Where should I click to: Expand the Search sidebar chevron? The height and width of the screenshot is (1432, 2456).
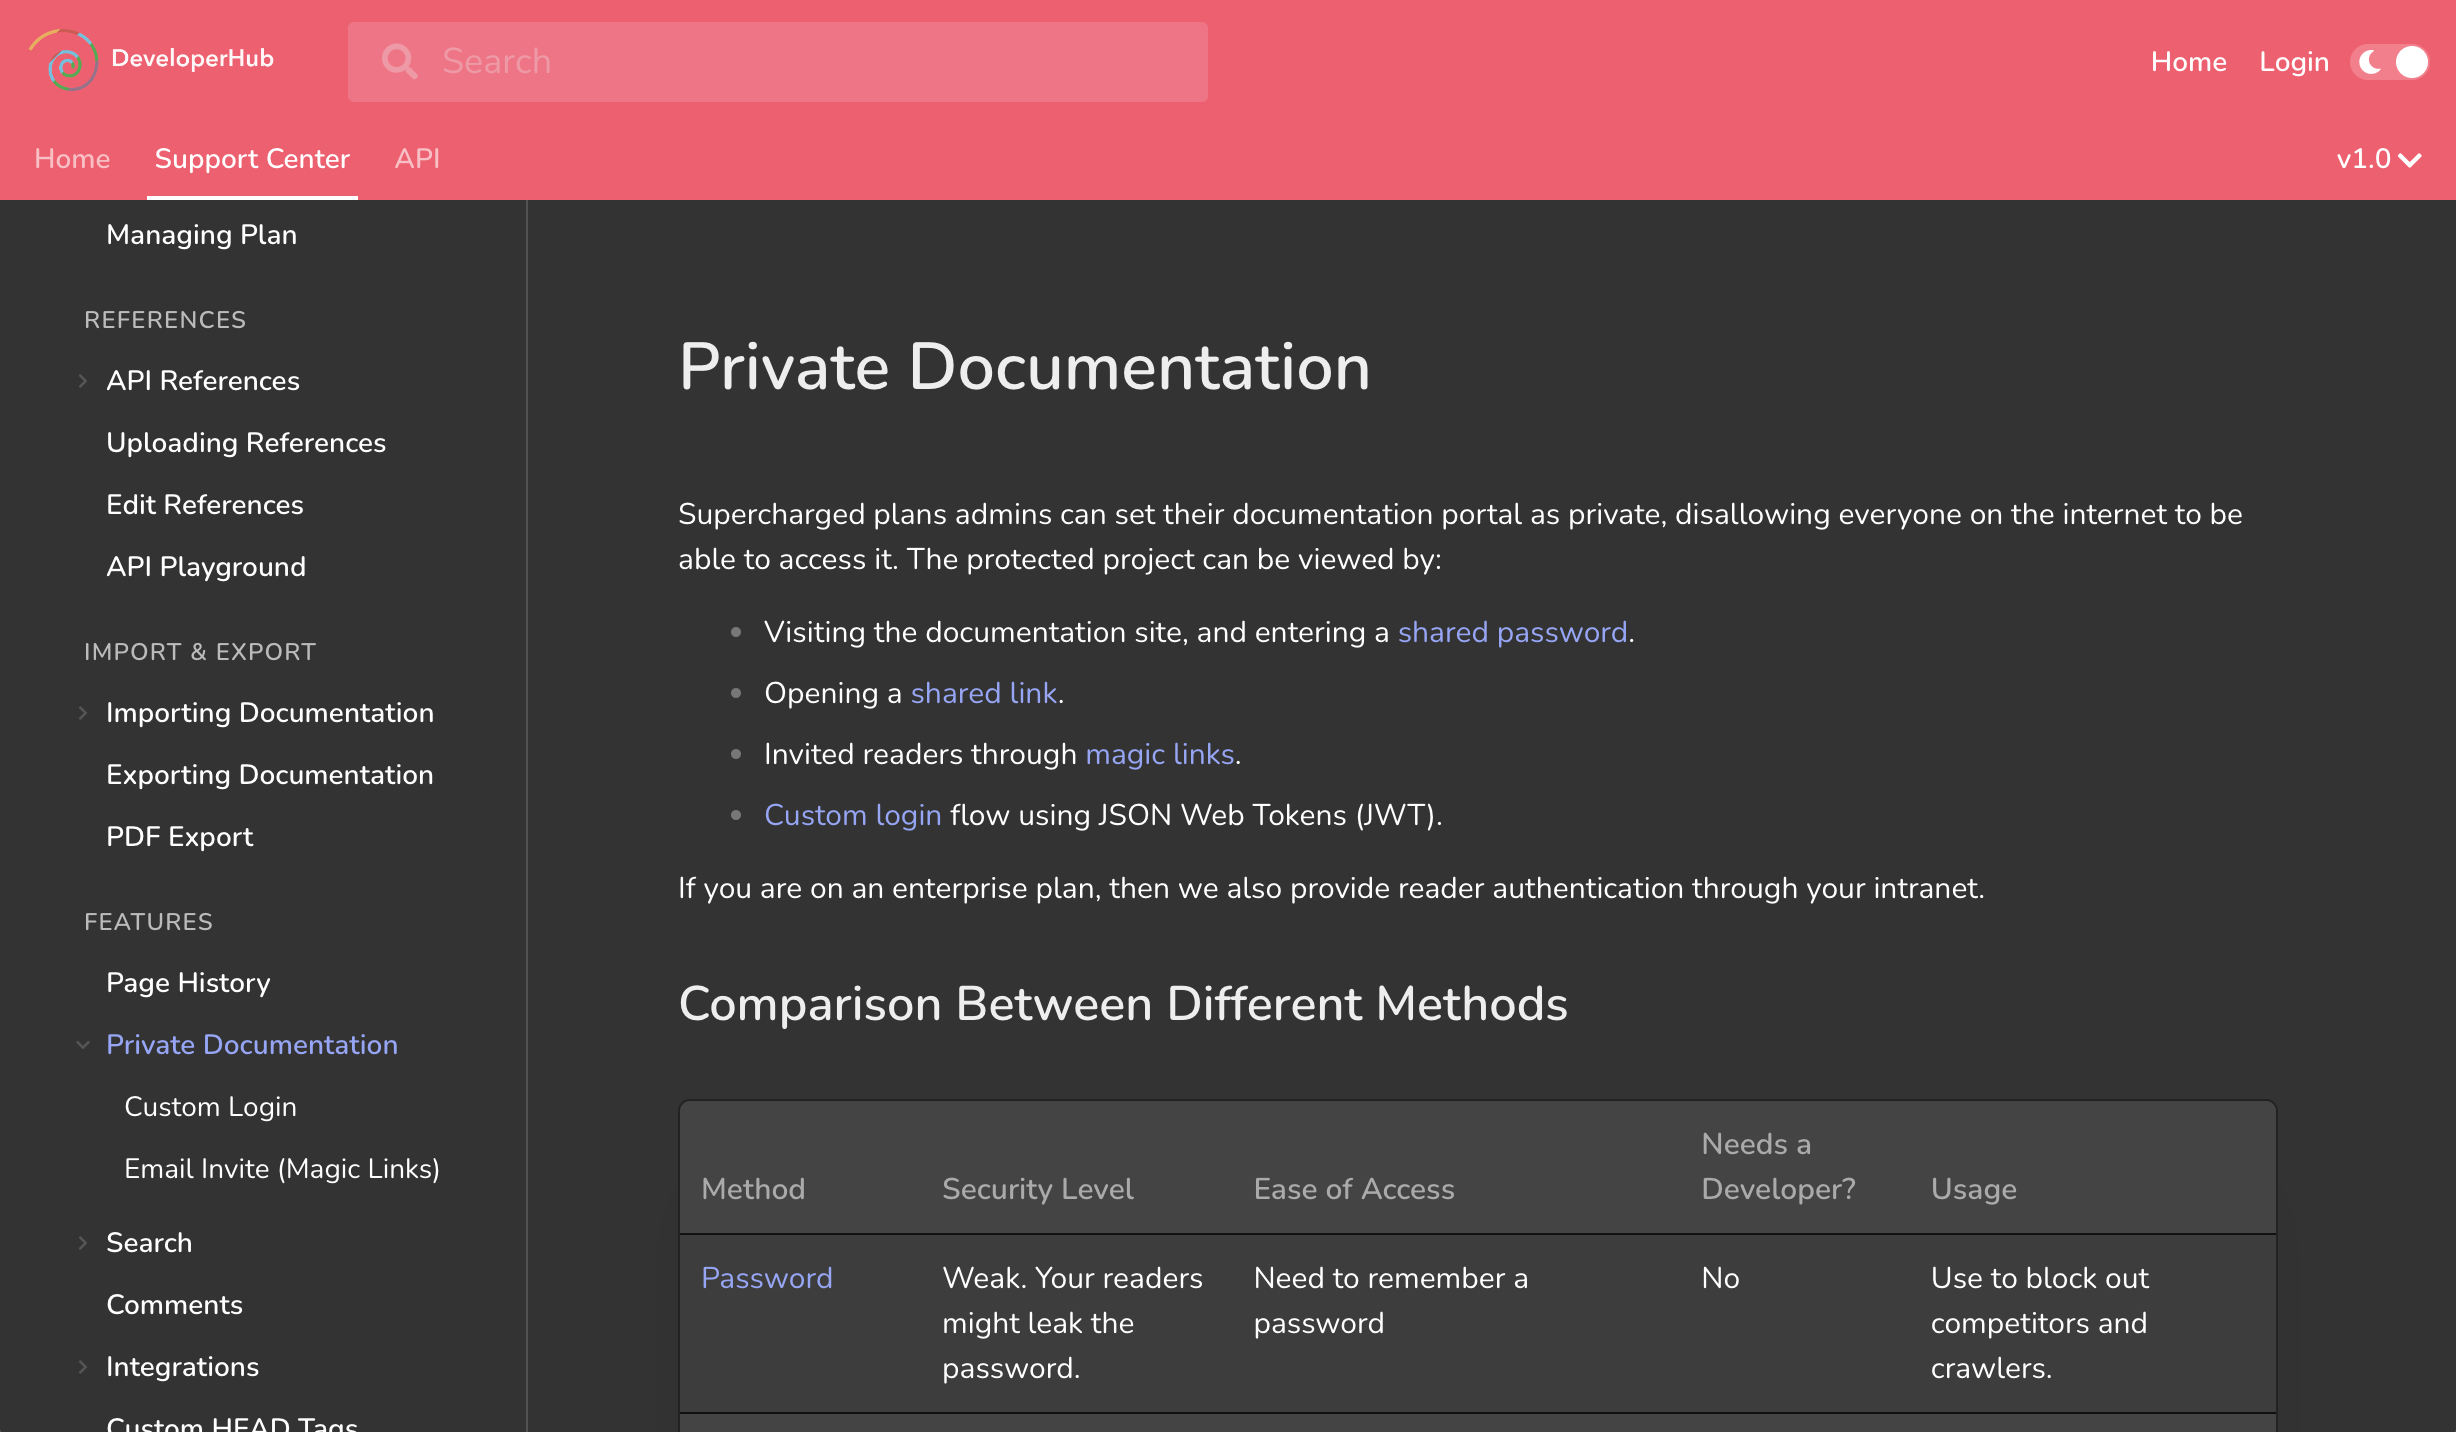pyautogui.click(x=83, y=1243)
